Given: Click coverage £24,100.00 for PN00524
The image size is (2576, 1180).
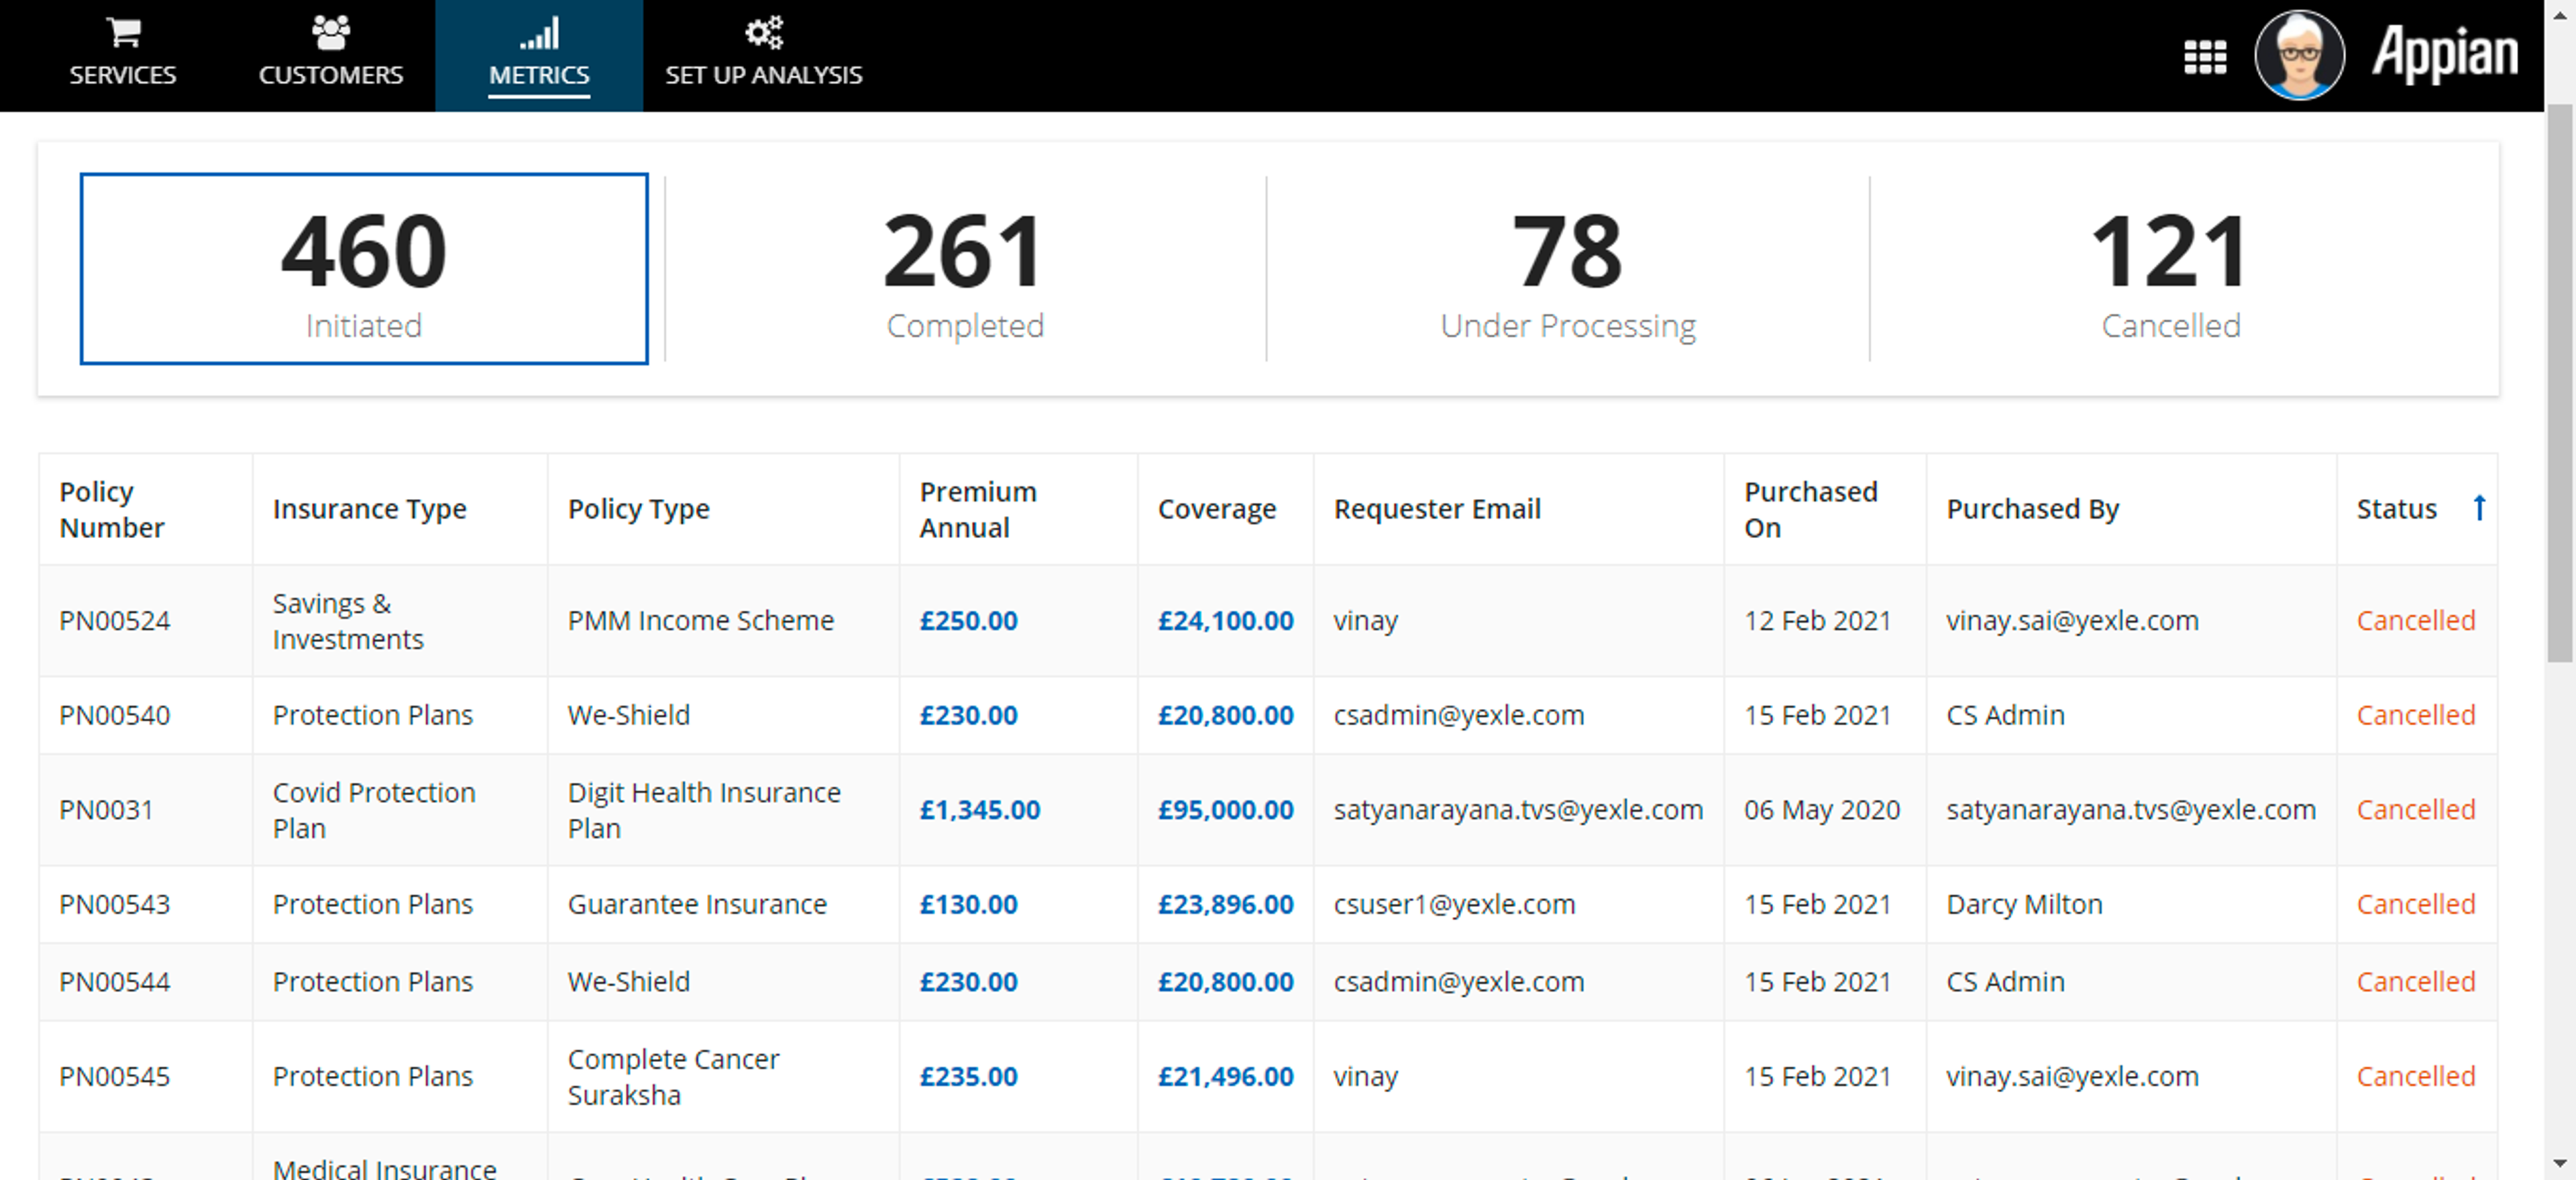Looking at the screenshot, I should point(1226,621).
